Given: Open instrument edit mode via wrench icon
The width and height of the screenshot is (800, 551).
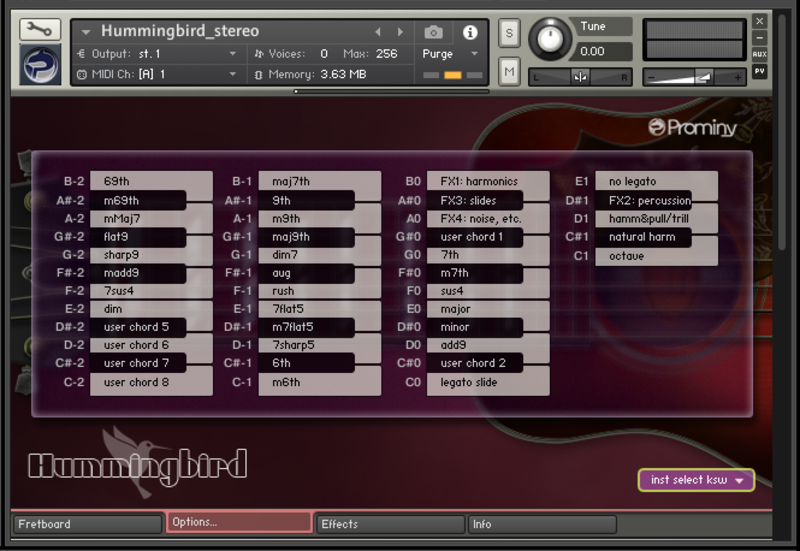Looking at the screenshot, I should 40,30.
